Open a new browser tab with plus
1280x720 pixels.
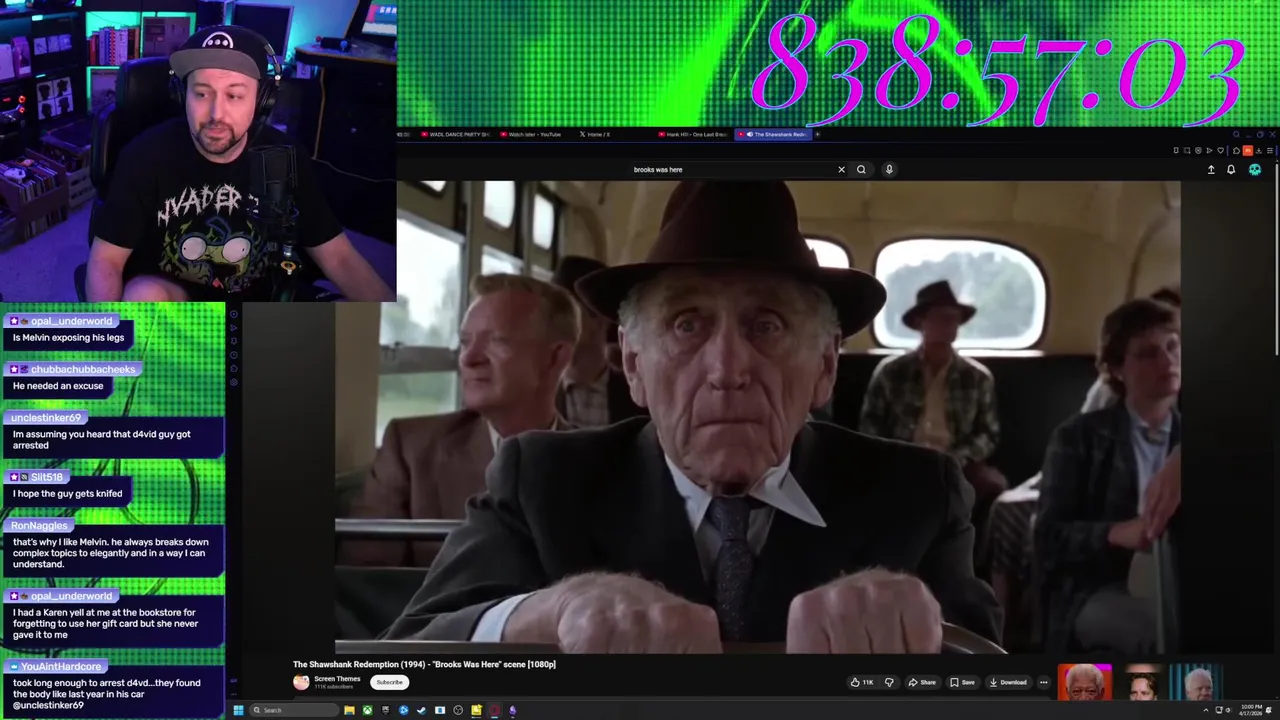817,134
